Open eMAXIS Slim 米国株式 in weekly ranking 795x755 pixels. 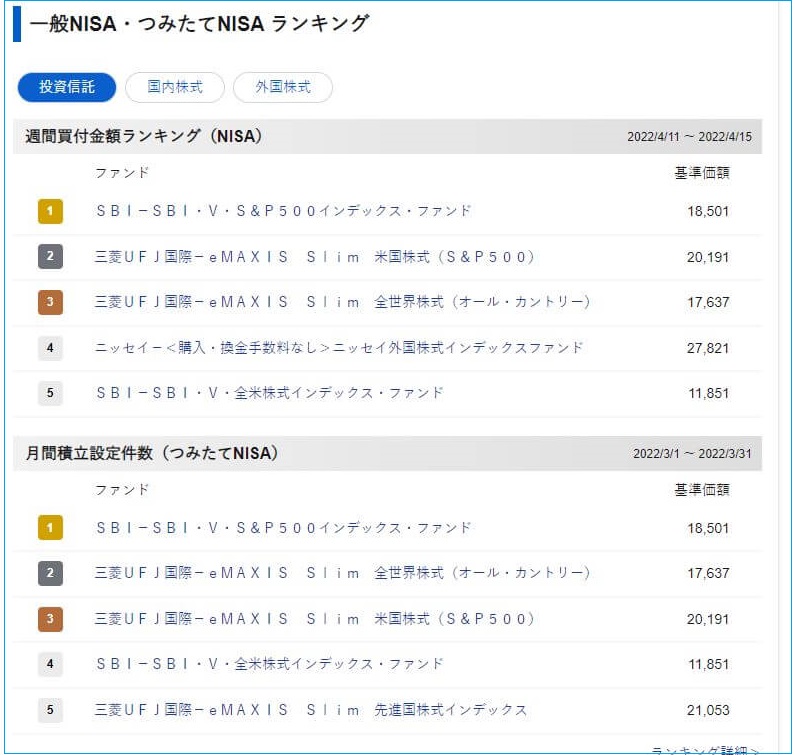[315, 257]
